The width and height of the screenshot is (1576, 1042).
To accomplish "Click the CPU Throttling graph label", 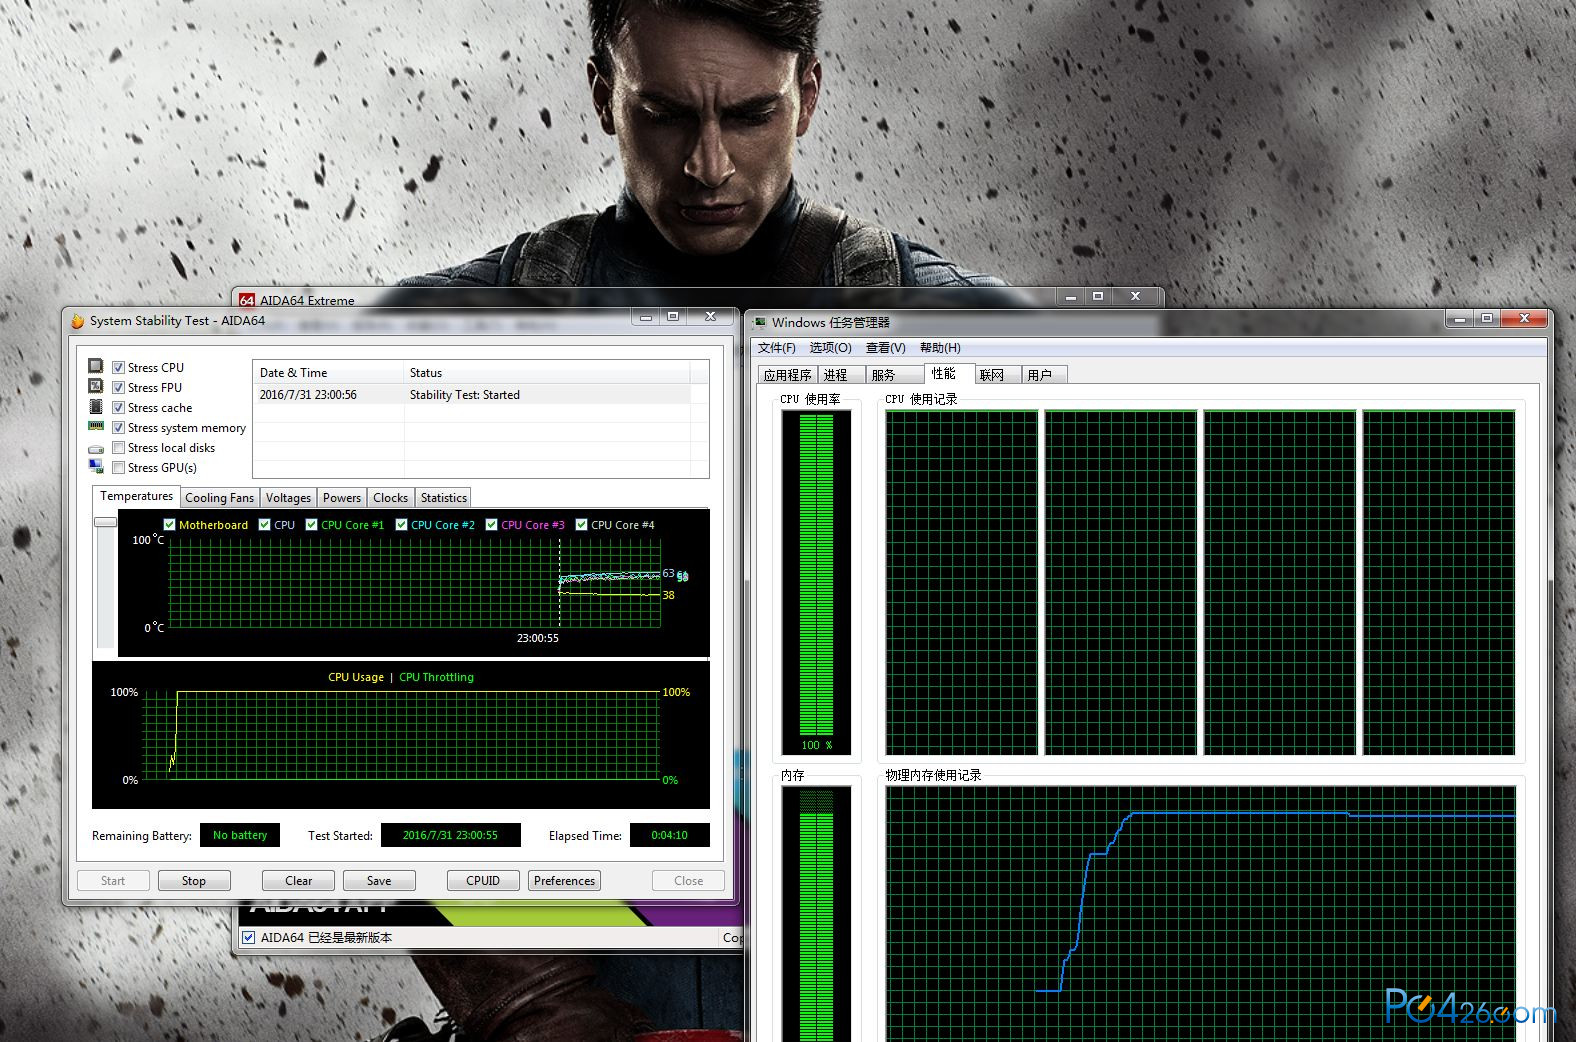I will (x=436, y=677).
